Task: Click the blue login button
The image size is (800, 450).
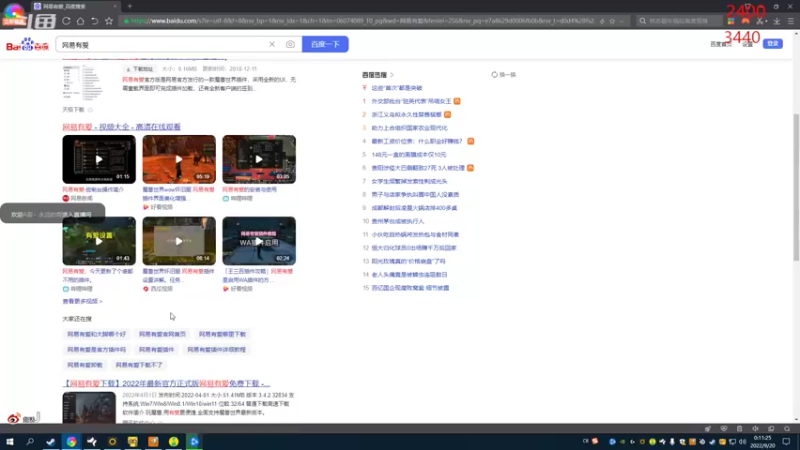Action: (x=772, y=44)
